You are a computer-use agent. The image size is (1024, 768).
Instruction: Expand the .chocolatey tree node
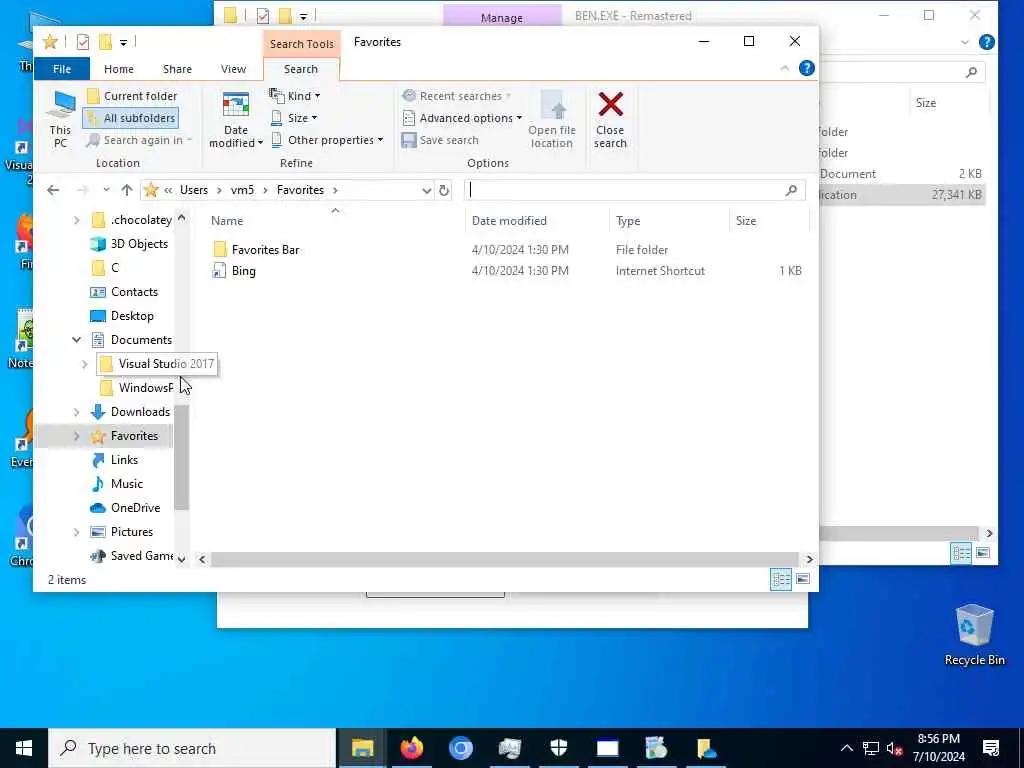pyautogui.click(x=76, y=220)
